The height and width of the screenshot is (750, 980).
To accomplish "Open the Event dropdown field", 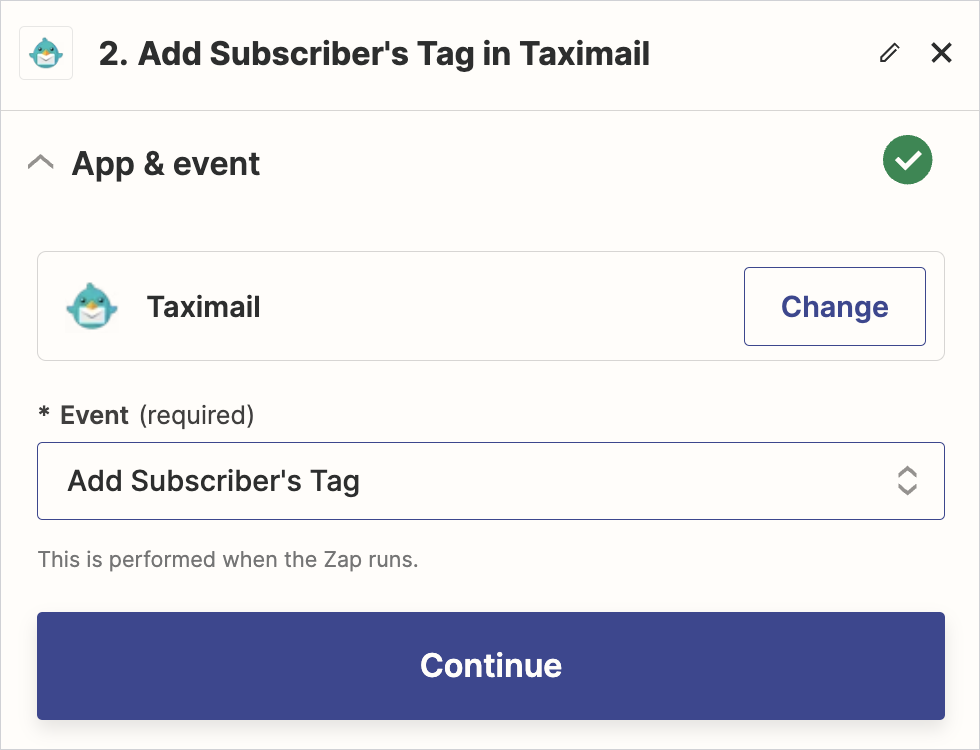I will click(490, 481).
